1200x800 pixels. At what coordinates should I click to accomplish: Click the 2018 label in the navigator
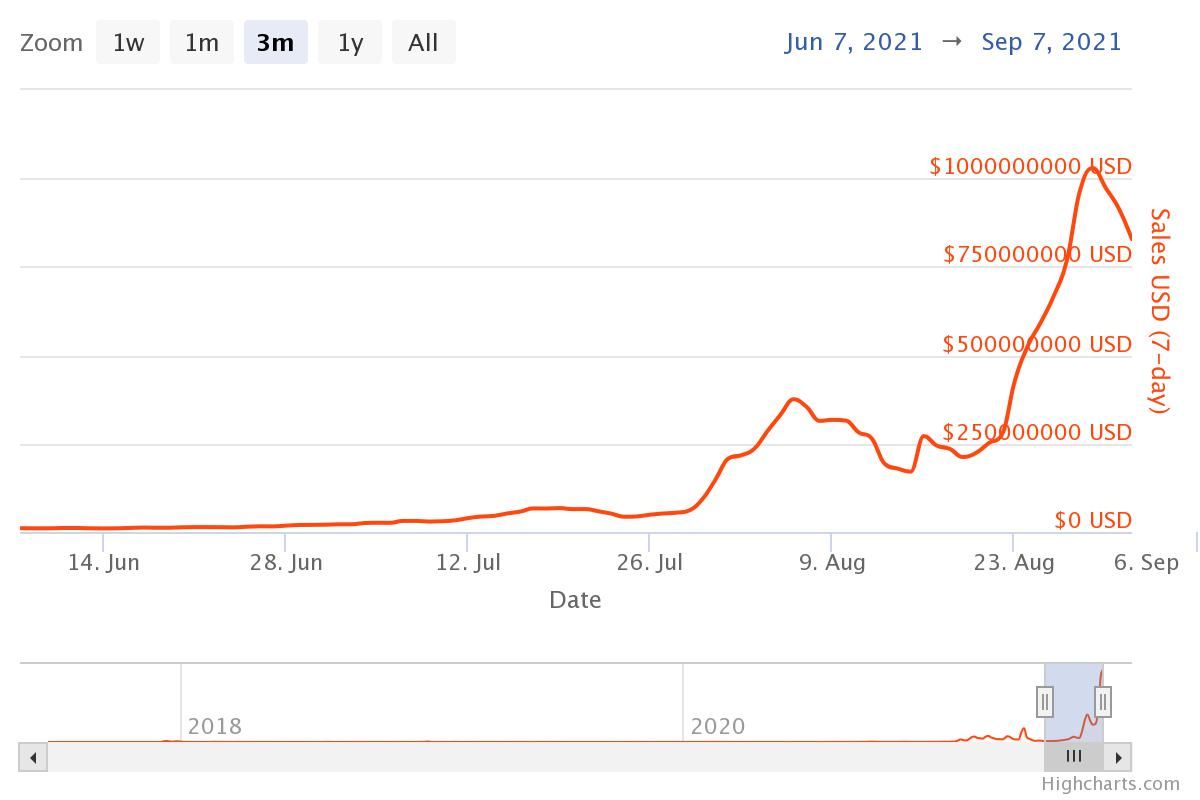point(215,727)
